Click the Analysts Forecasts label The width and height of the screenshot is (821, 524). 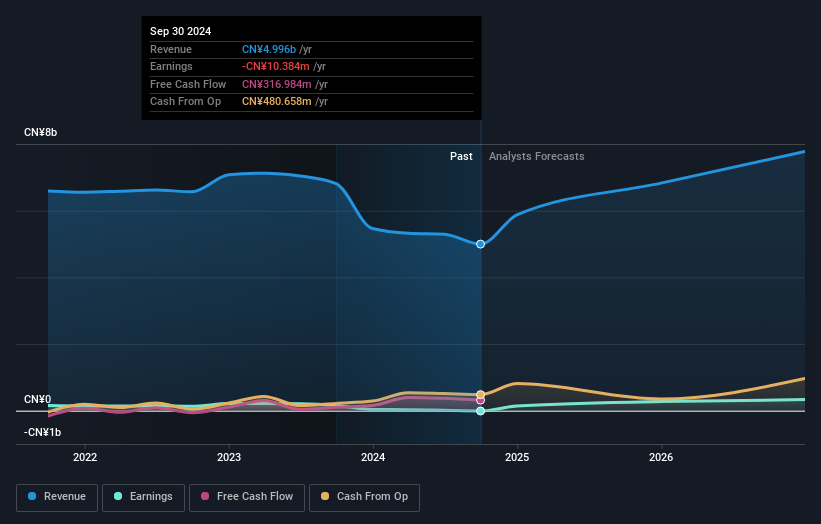(x=537, y=156)
